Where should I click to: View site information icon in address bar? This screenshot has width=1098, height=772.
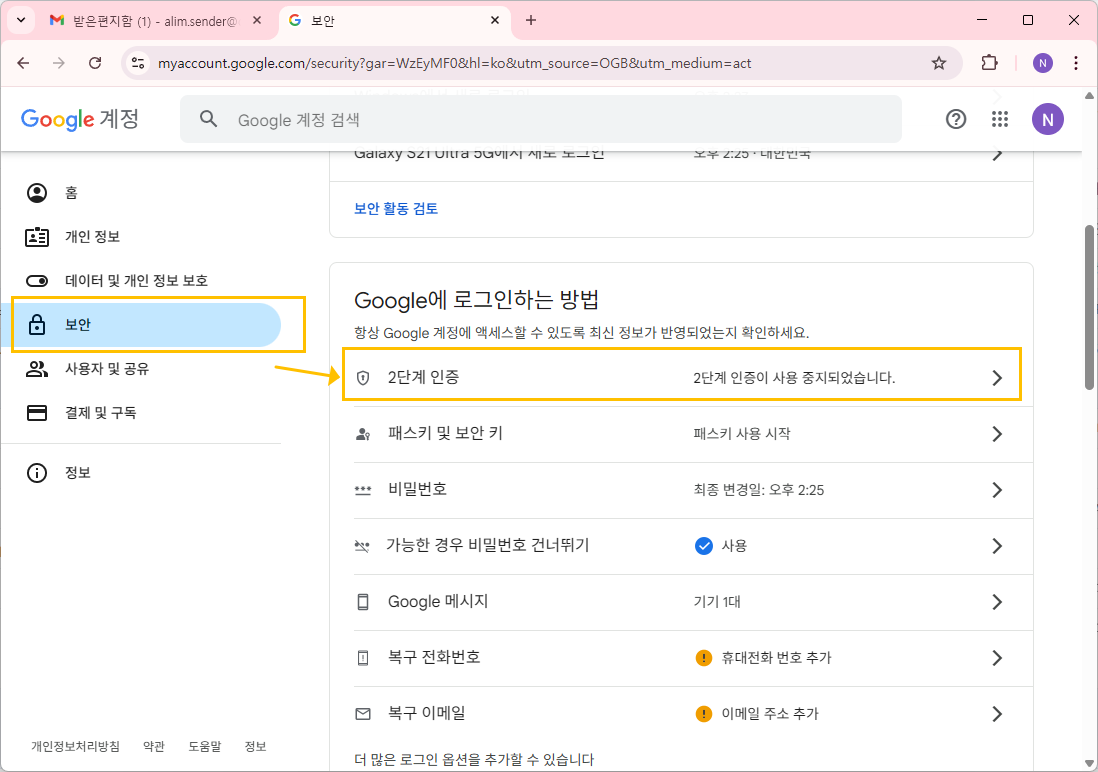click(x=138, y=63)
